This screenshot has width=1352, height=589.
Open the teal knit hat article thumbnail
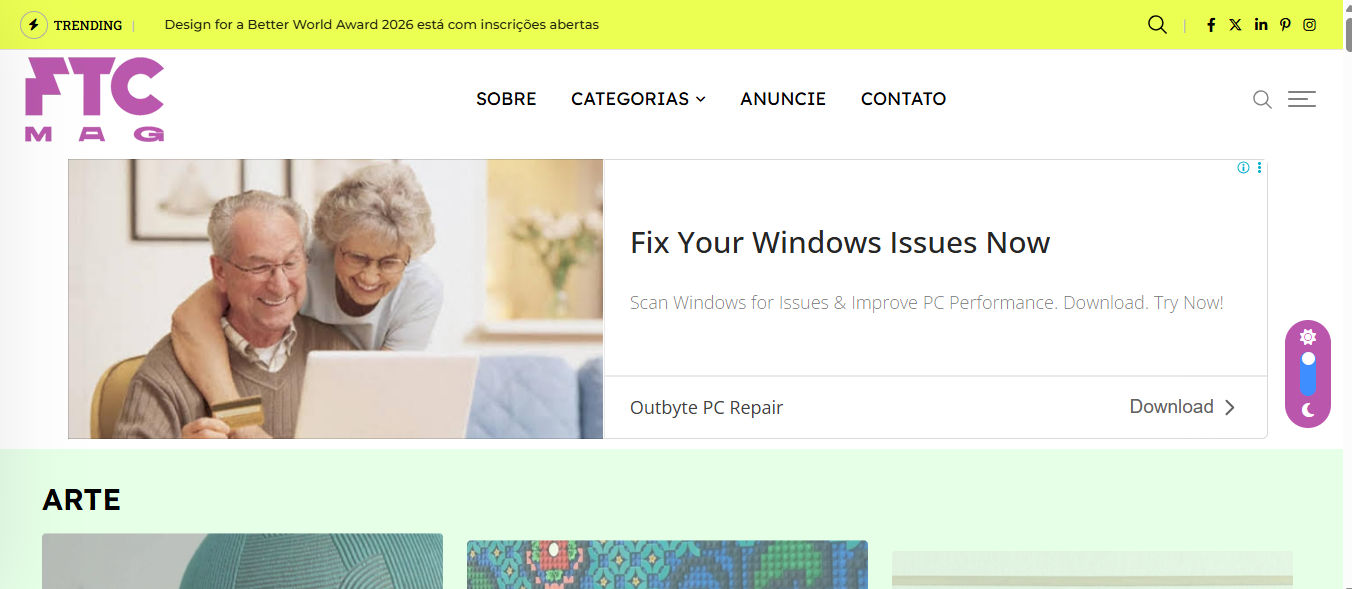click(x=242, y=561)
